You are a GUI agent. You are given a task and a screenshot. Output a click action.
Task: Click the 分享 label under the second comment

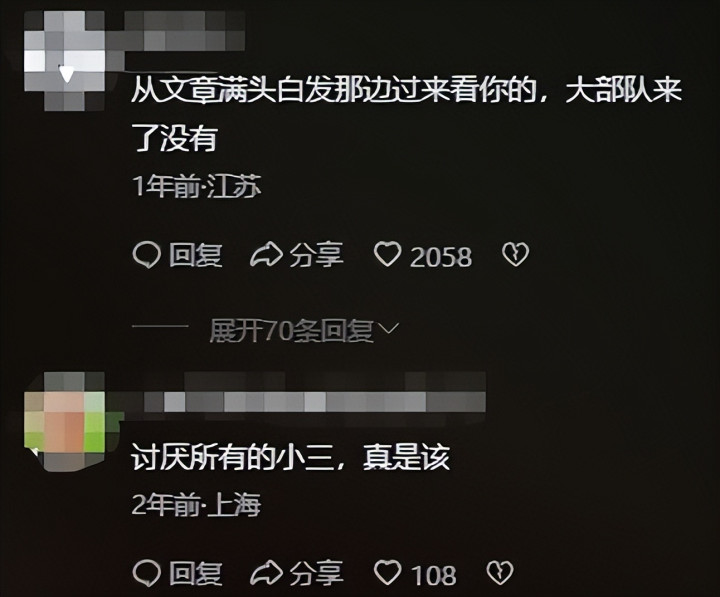(x=317, y=573)
